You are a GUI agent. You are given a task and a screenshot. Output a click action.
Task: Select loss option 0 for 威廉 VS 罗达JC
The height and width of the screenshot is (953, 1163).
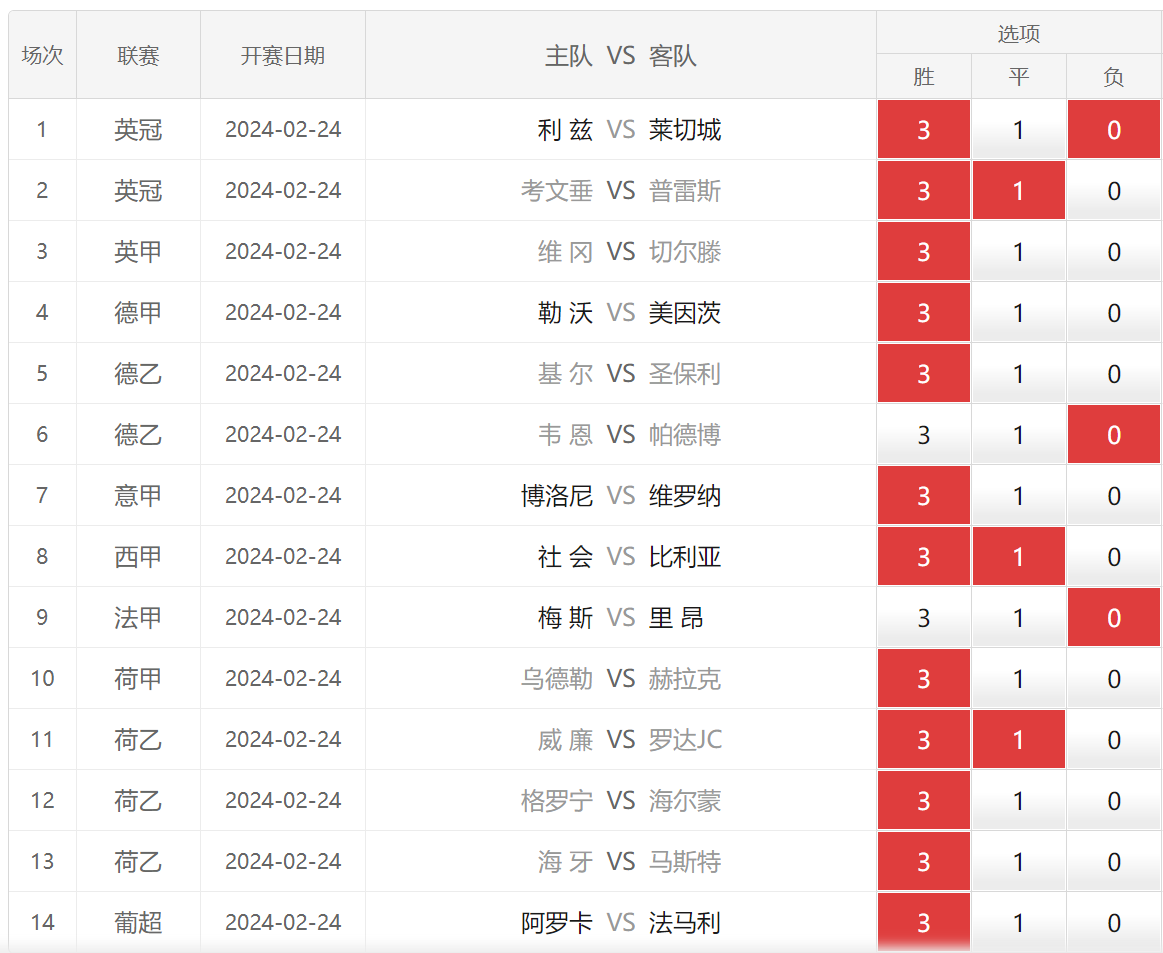(x=1113, y=739)
